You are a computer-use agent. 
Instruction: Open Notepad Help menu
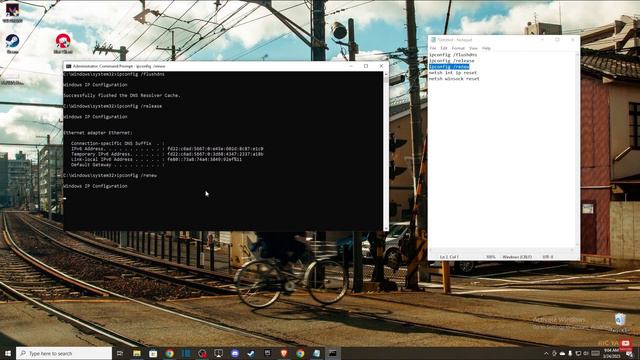tap(486, 48)
